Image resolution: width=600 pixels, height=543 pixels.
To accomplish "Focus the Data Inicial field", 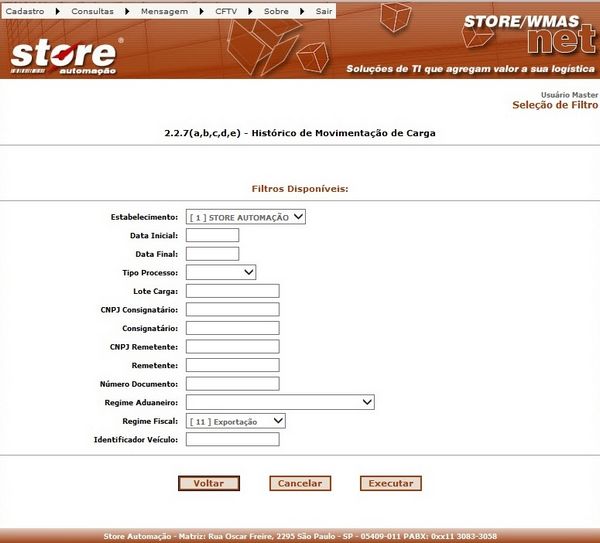I will click(x=212, y=235).
